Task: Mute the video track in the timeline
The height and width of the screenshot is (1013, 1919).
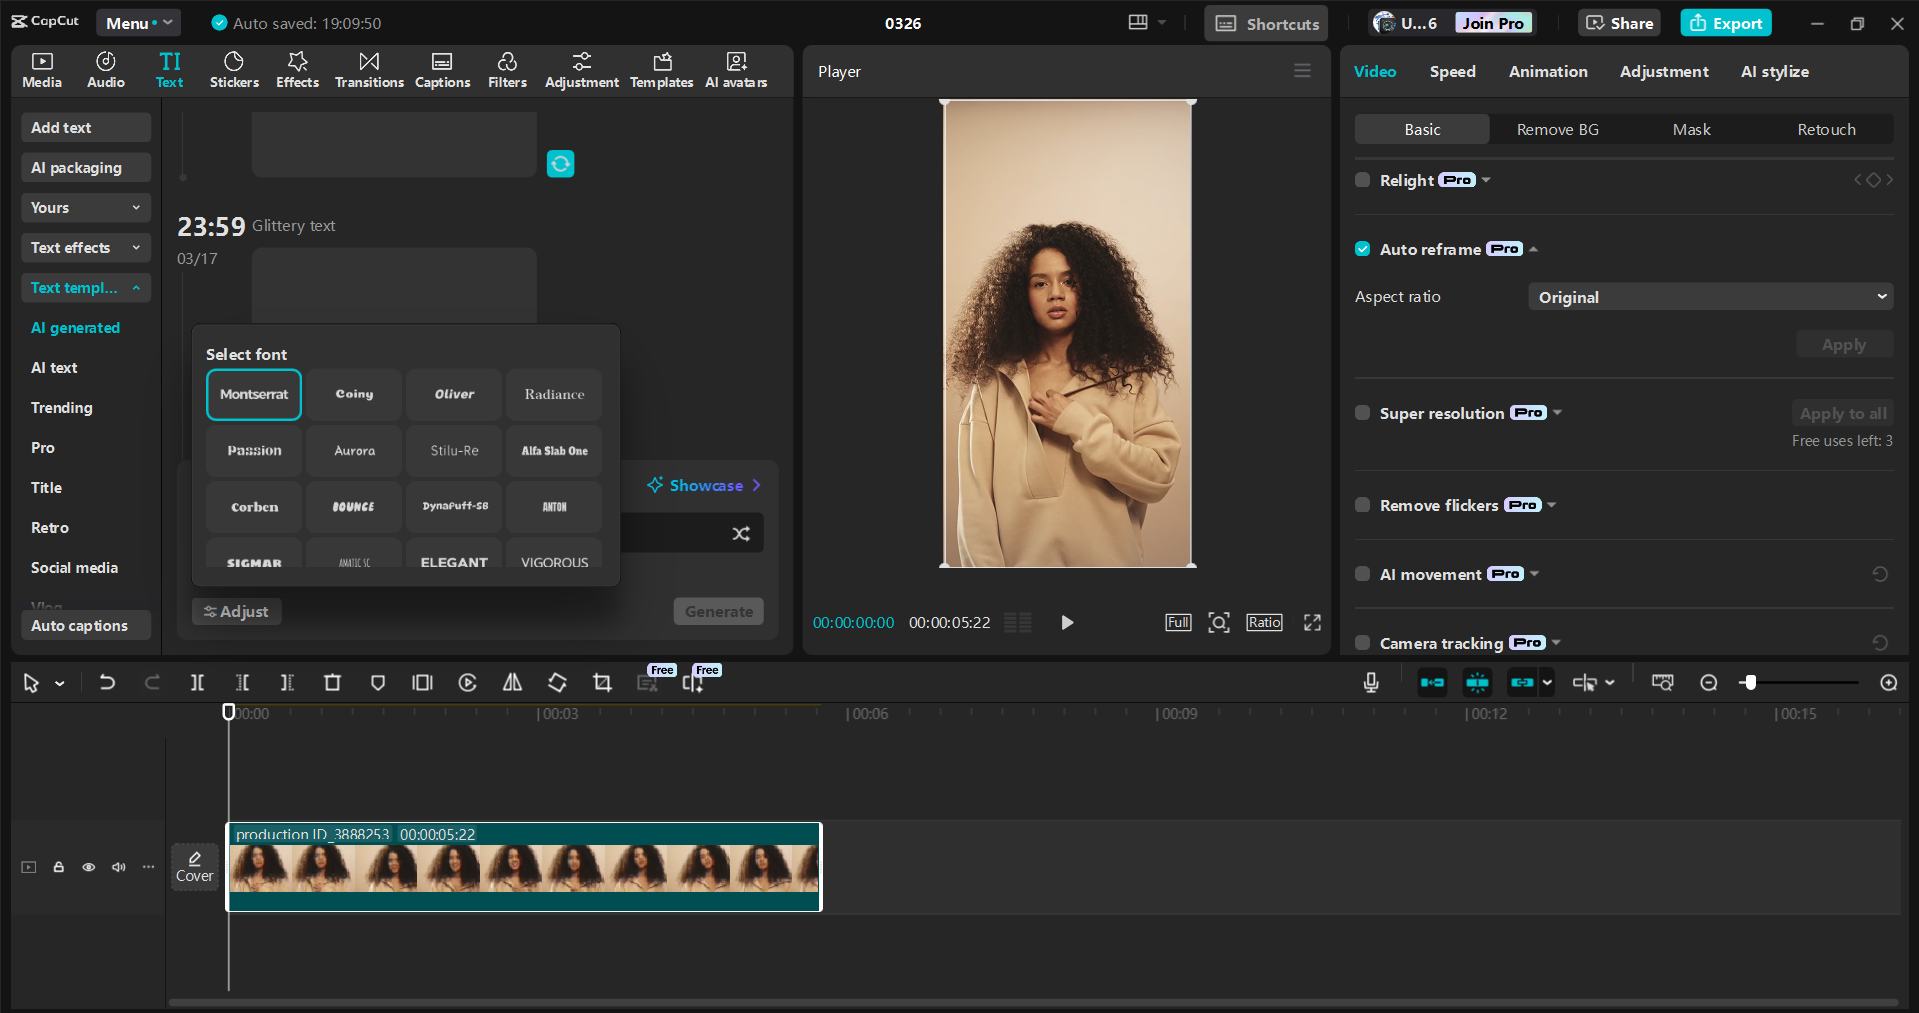Action: point(118,867)
